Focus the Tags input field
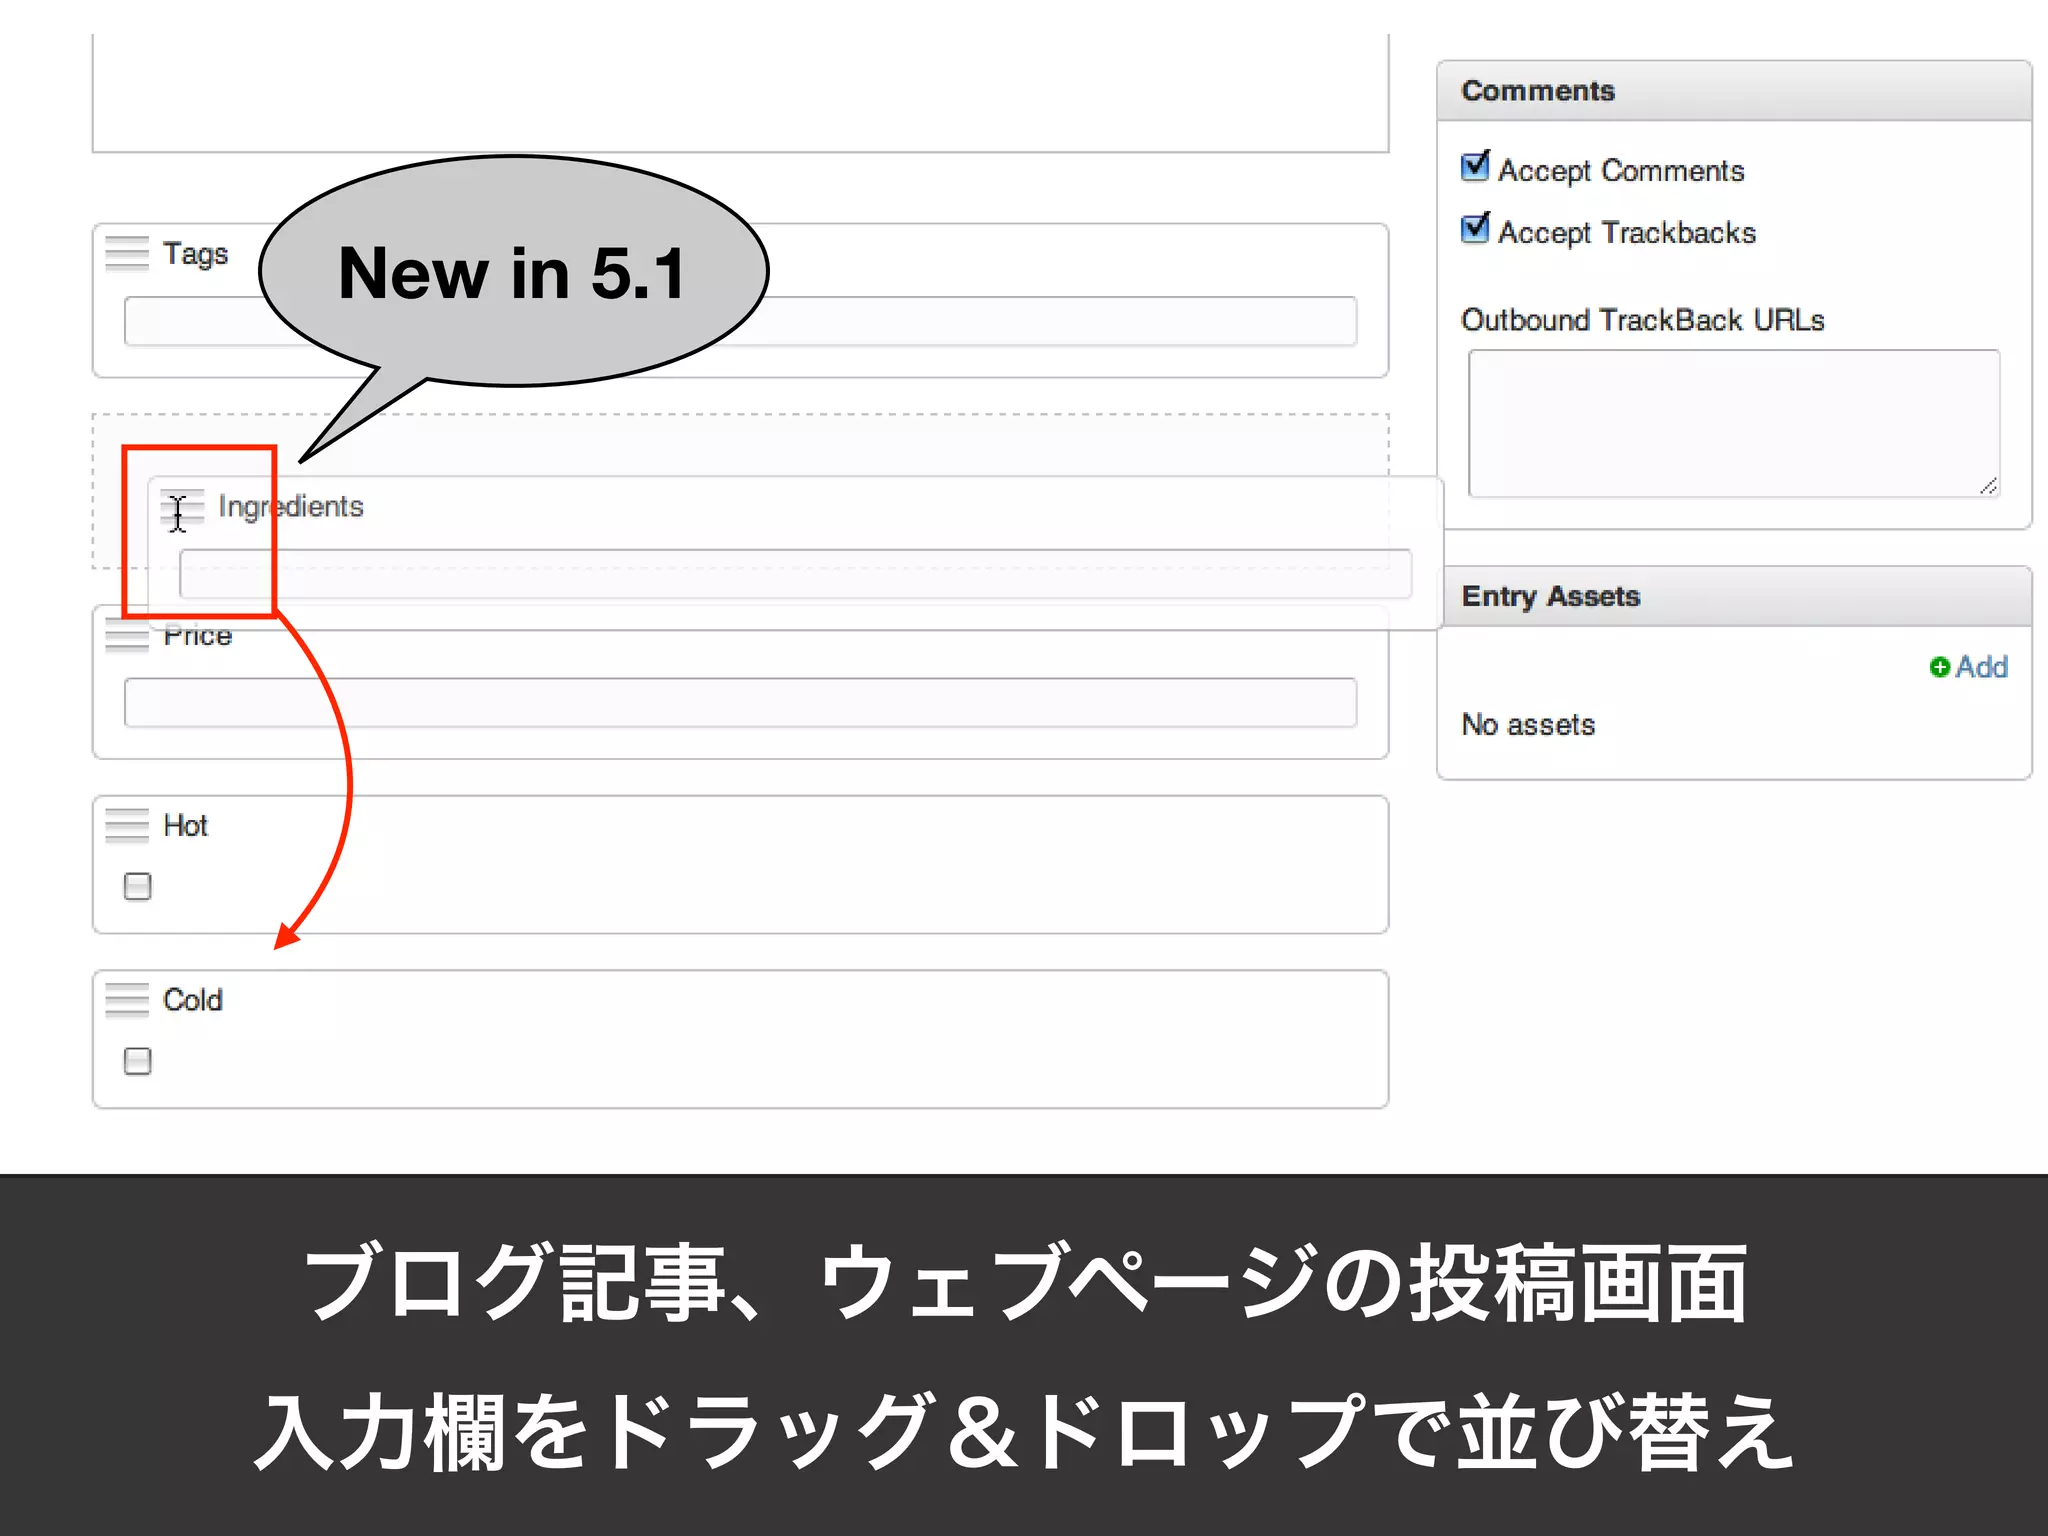 [x=740, y=321]
